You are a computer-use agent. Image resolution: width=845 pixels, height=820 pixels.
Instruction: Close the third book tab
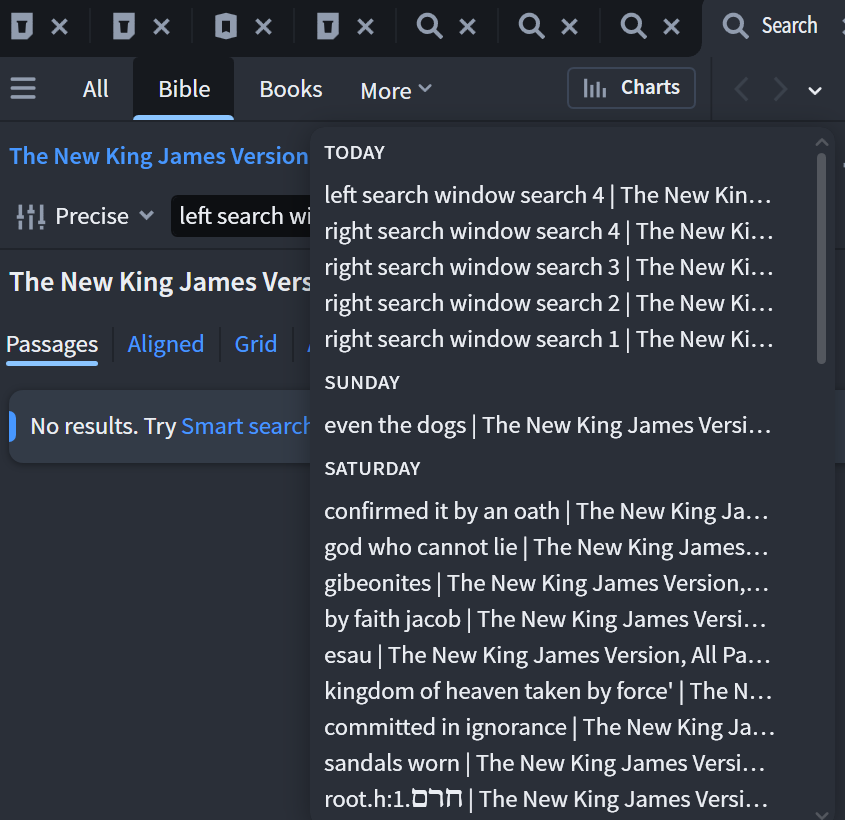[x=263, y=26]
